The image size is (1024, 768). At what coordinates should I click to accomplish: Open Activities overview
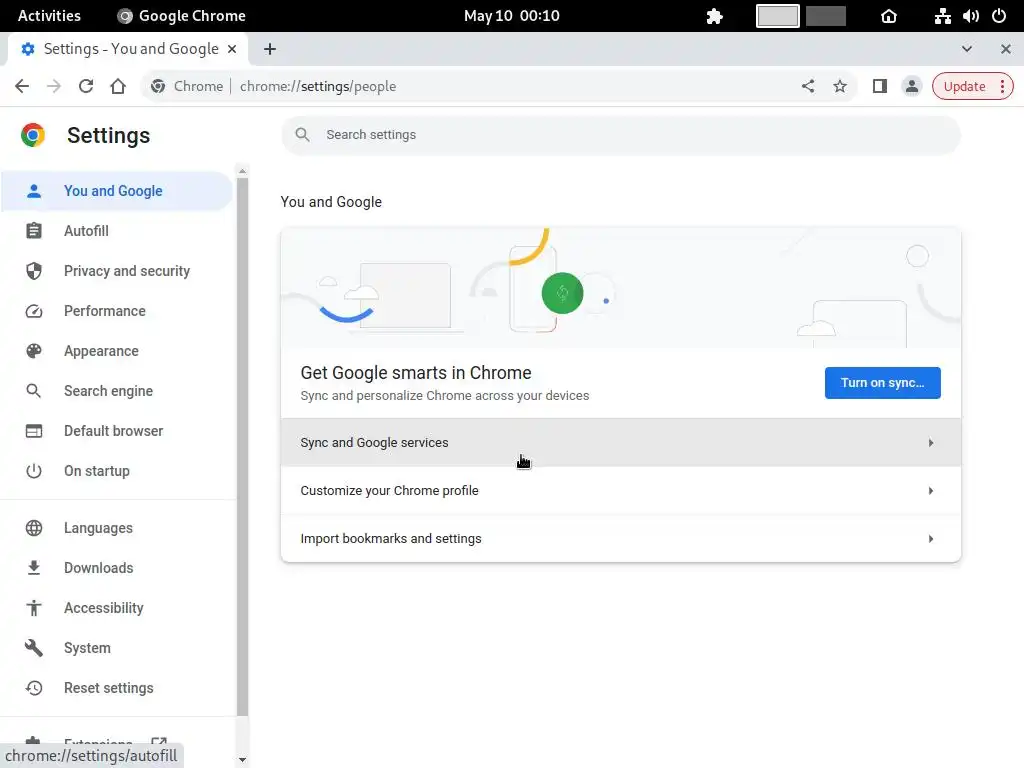pos(49,16)
